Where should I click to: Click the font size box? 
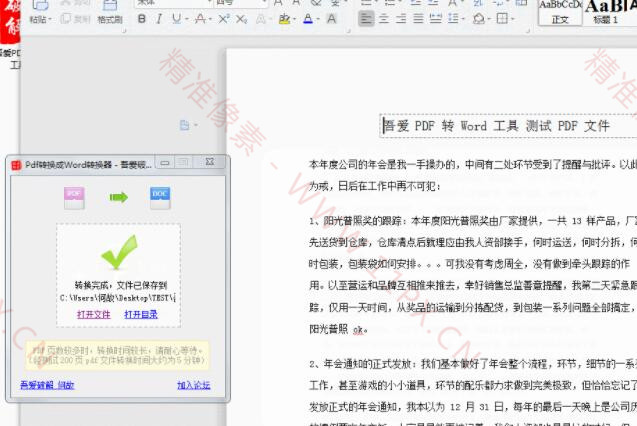(x=240, y=3)
